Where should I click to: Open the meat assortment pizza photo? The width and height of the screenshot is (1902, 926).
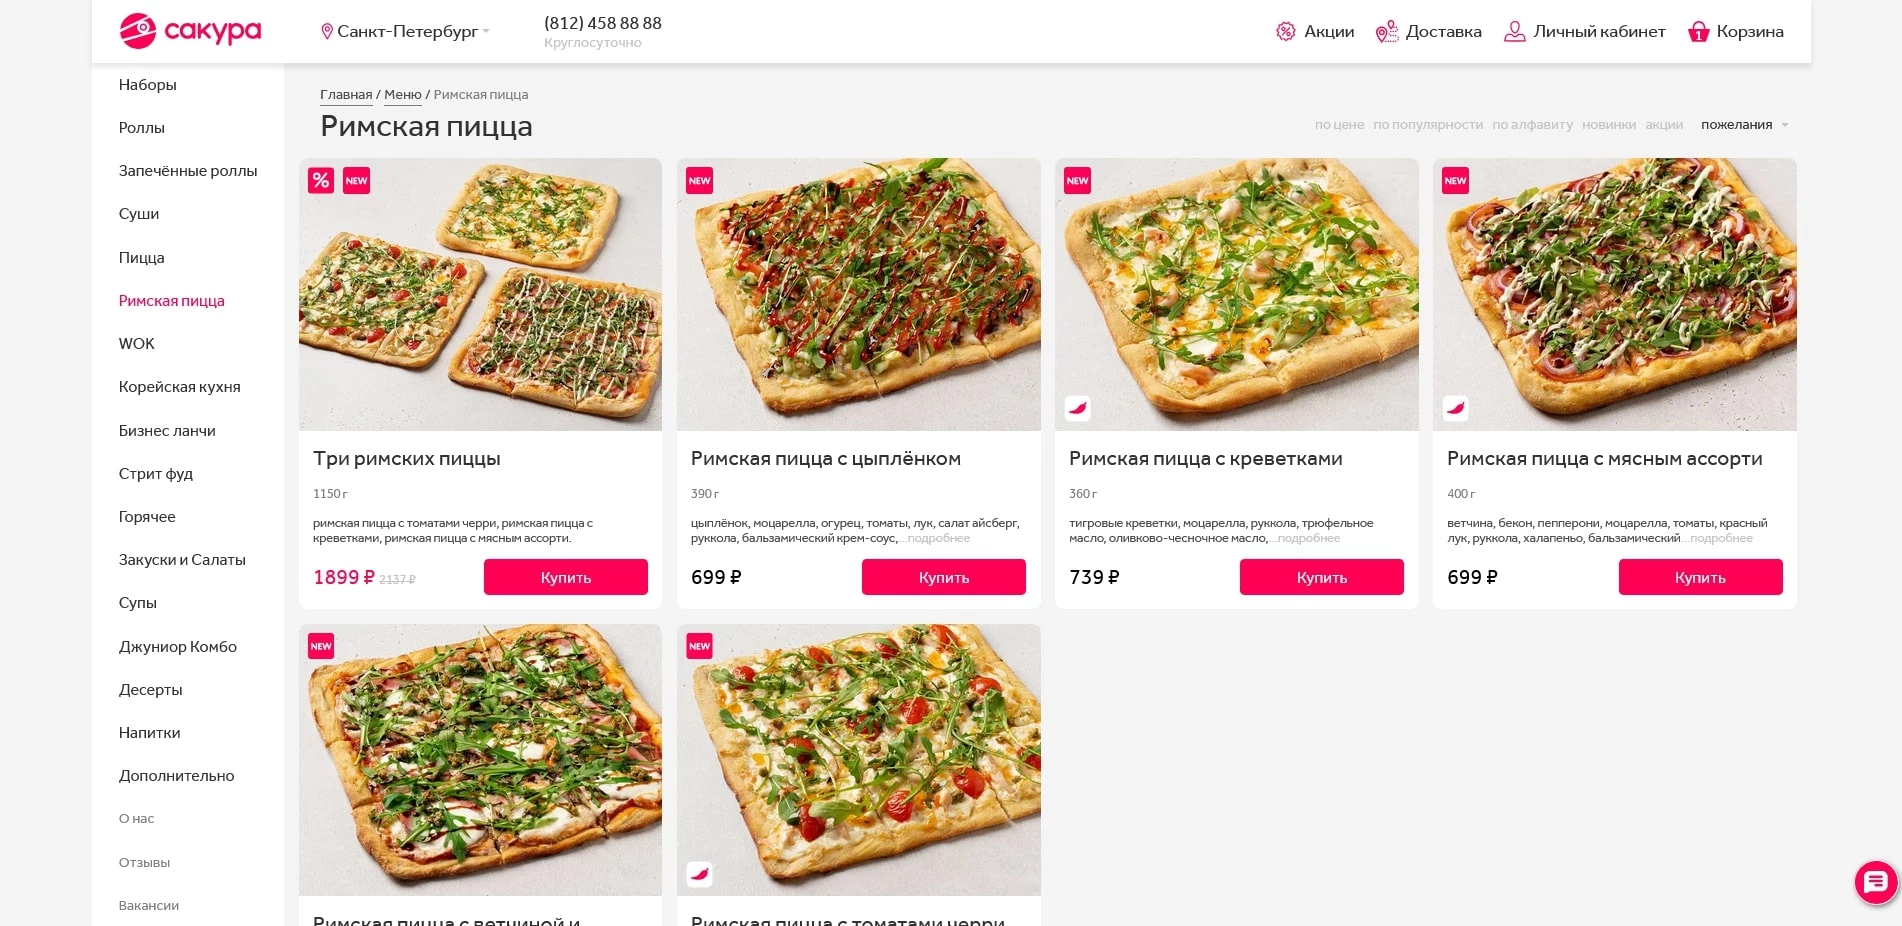click(x=1614, y=295)
